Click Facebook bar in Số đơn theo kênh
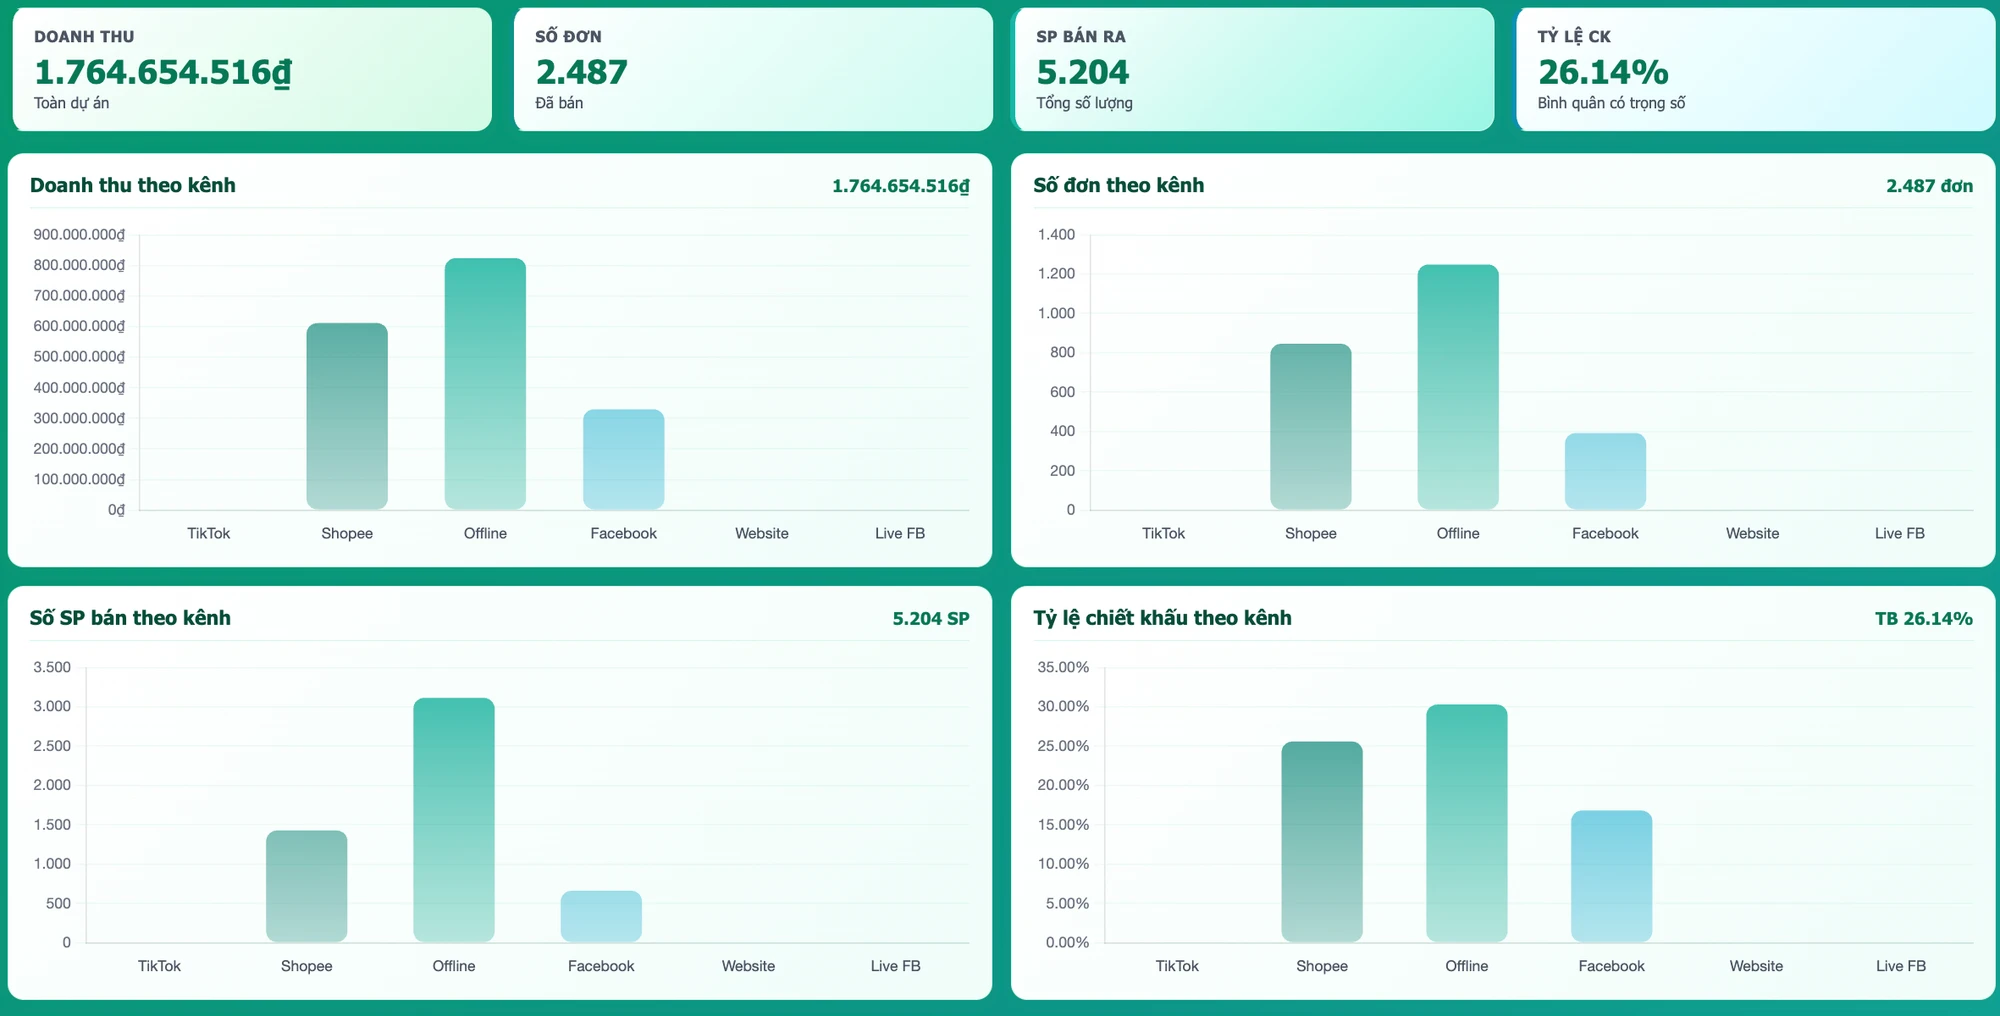Image resolution: width=2000 pixels, height=1016 pixels. coord(1605,471)
